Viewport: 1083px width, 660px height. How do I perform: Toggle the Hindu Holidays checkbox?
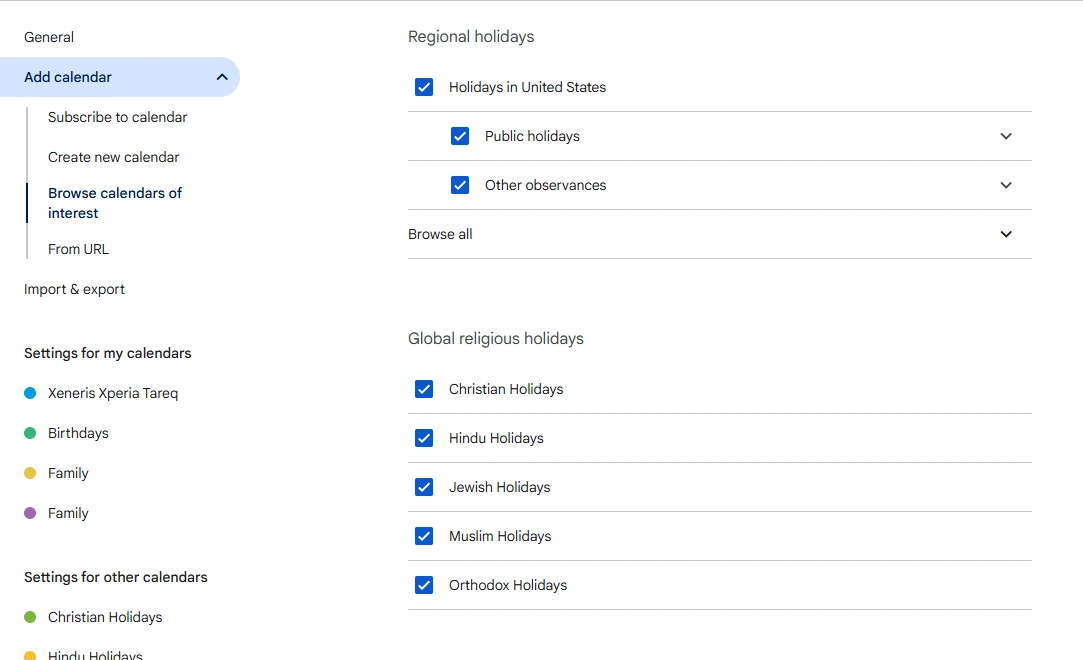click(424, 438)
